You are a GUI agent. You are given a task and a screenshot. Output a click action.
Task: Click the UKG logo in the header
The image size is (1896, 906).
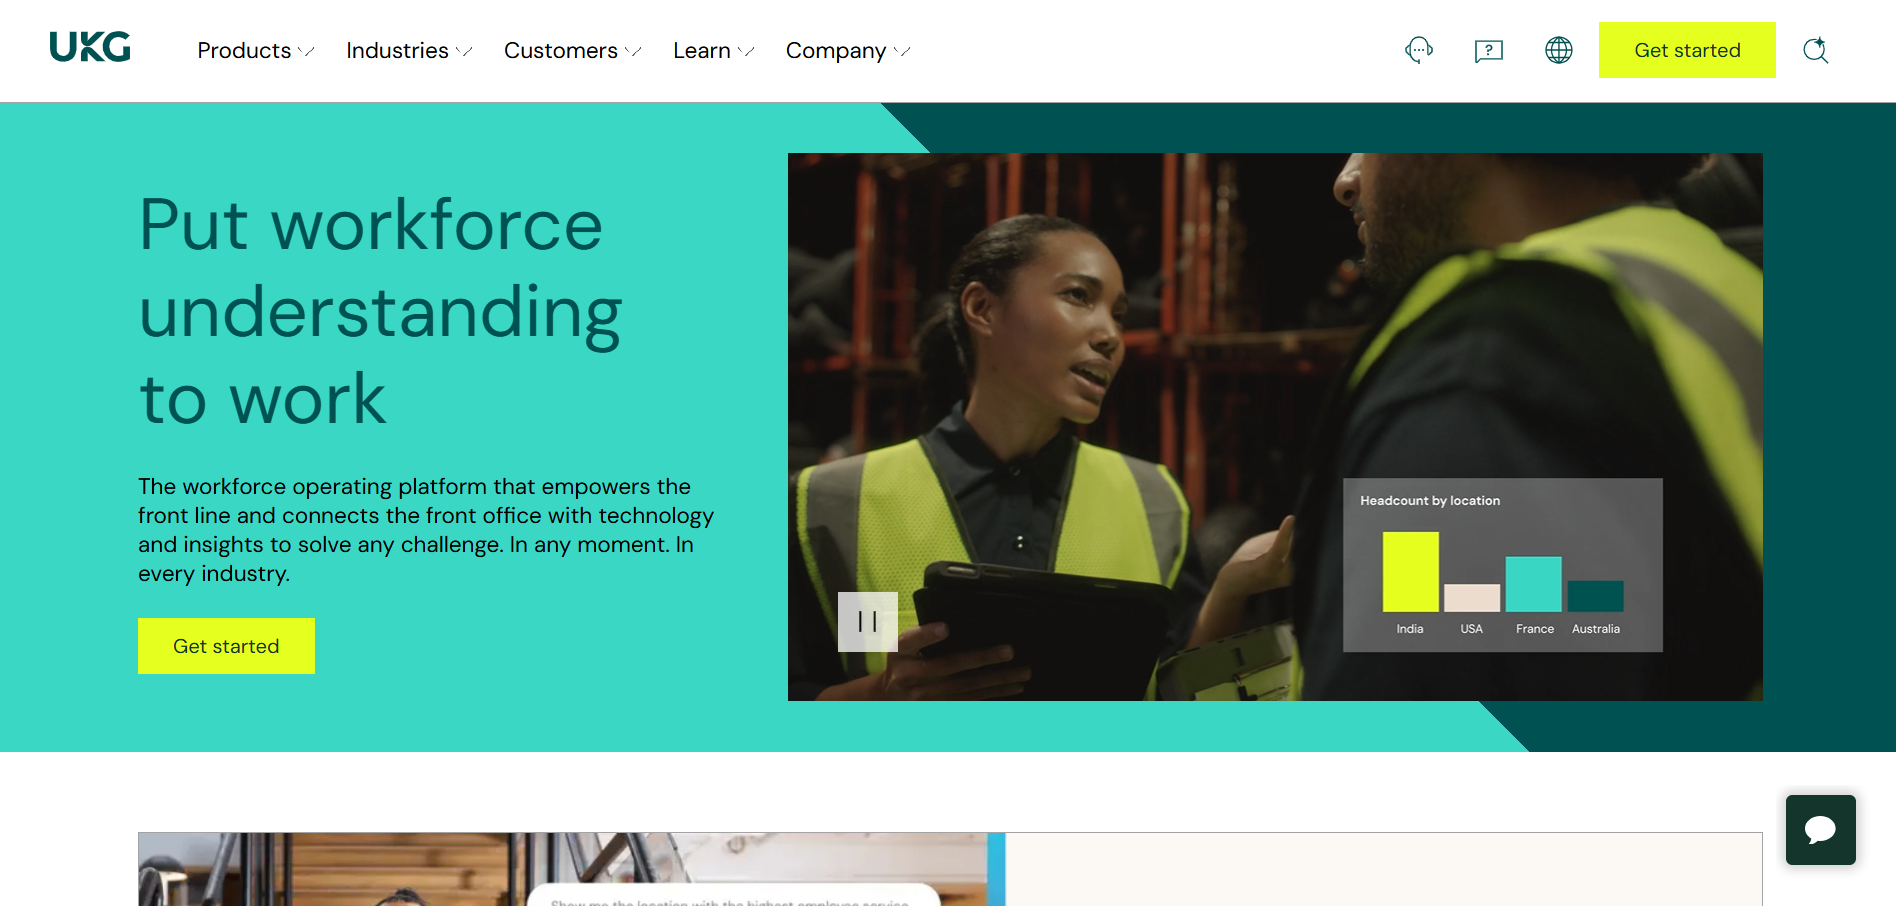(x=90, y=47)
